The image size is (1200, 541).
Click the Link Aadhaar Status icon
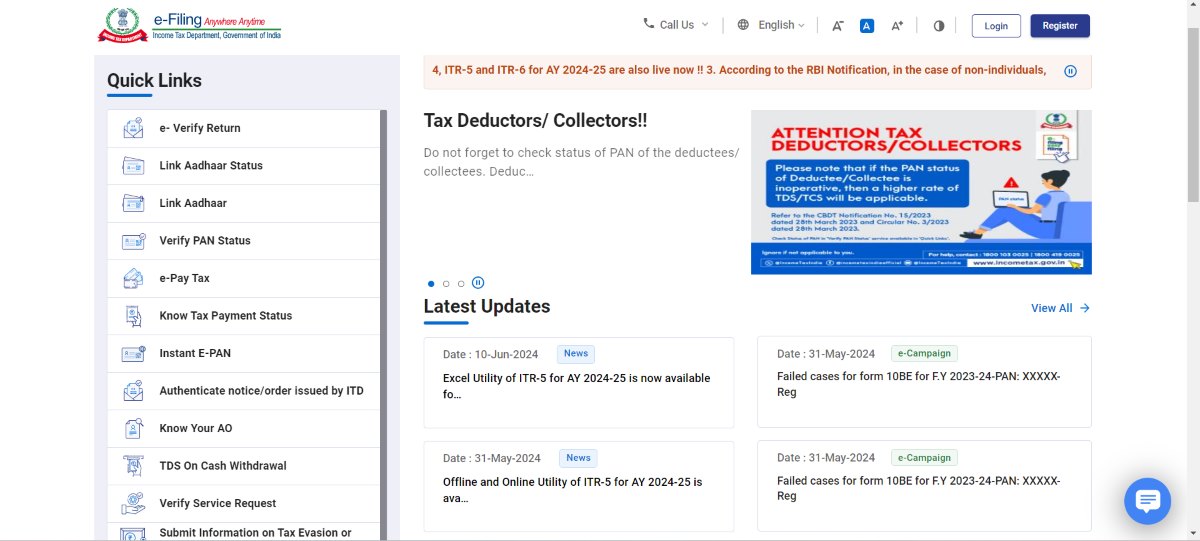click(133, 166)
